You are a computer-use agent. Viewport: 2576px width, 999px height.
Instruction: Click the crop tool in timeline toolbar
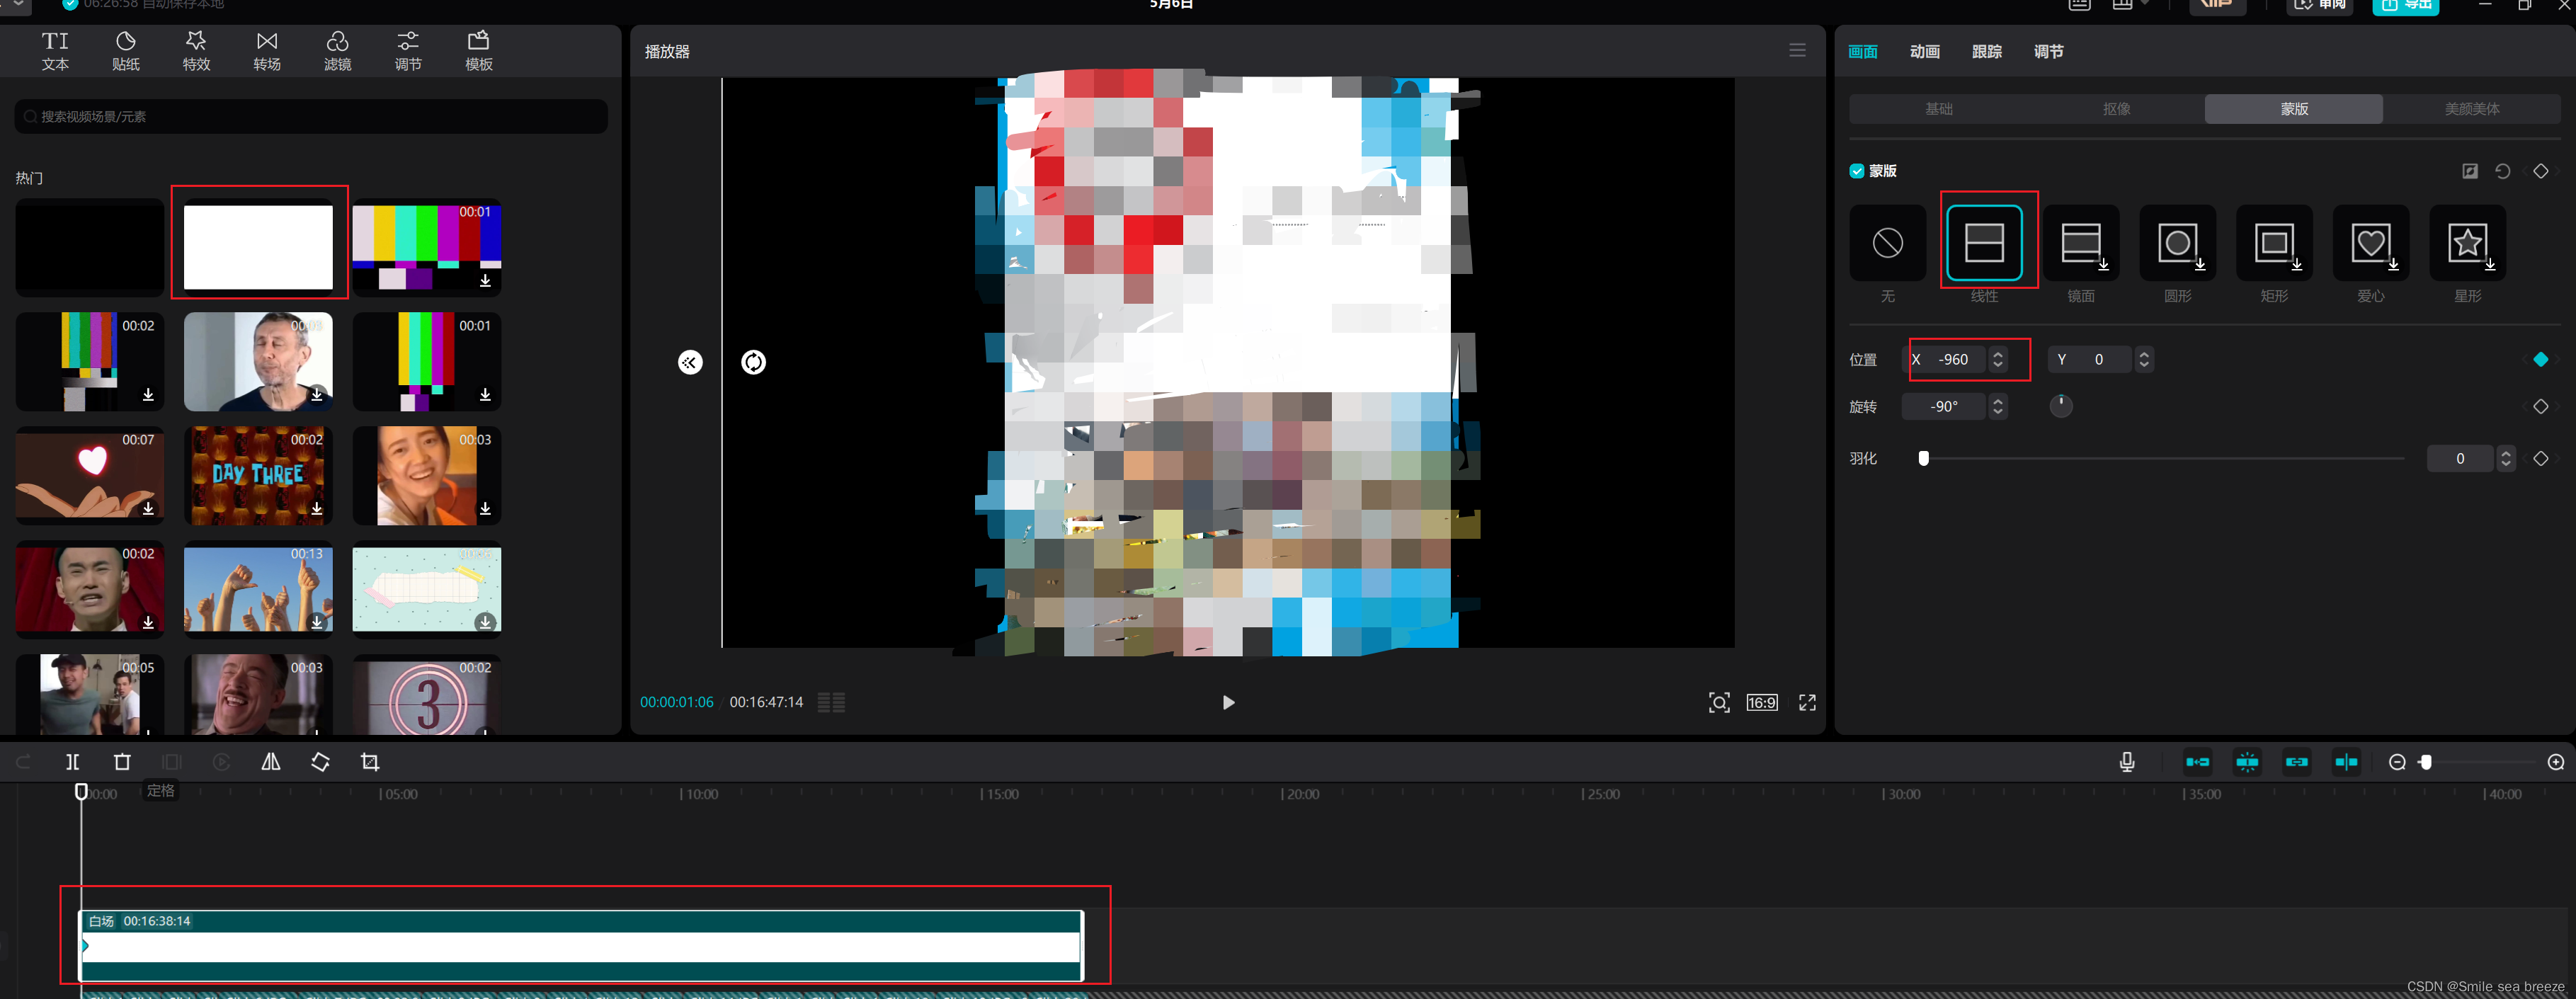coord(370,762)
